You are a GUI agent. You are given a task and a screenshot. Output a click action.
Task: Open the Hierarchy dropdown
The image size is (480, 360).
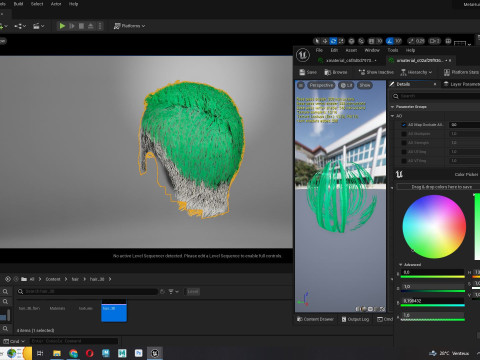(416, 72)
